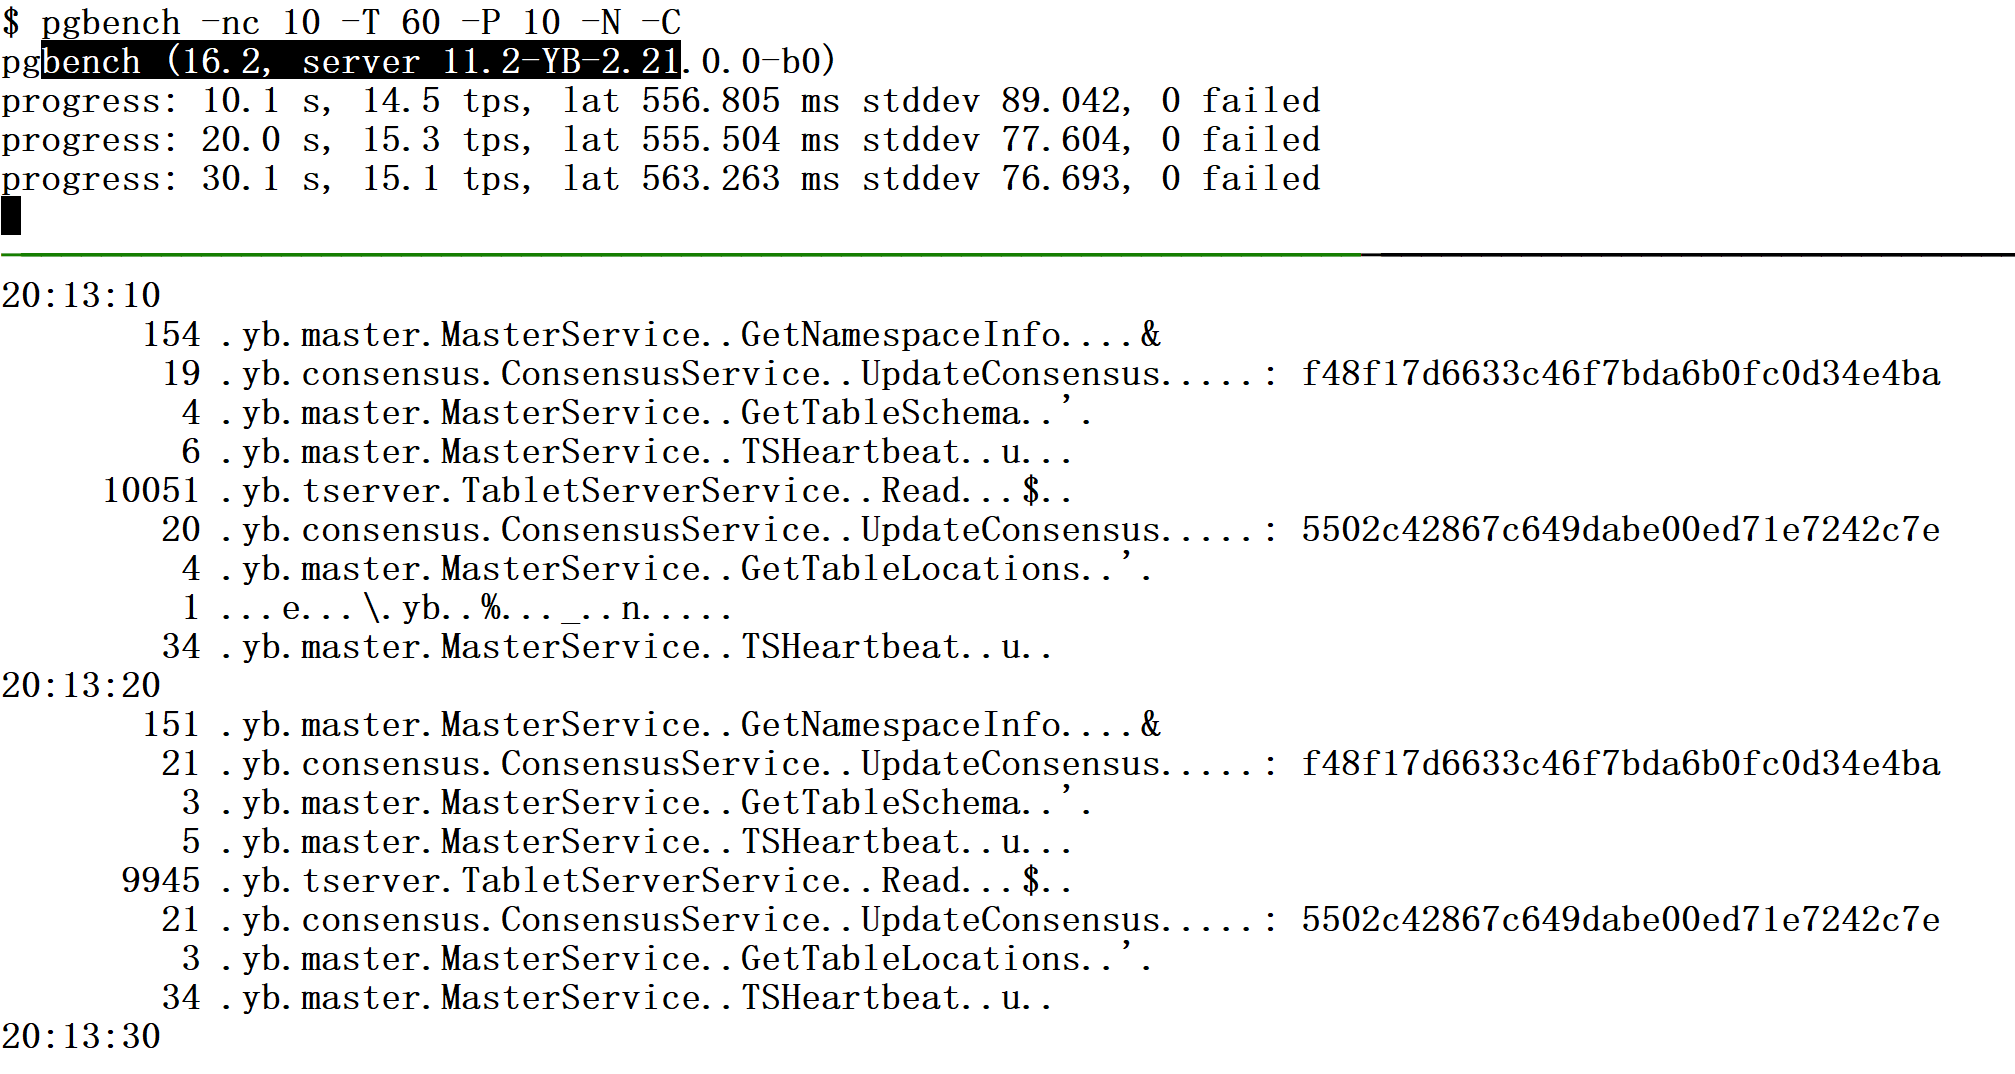Click tablet ID f48f17d6 on the count-19 line
2015x1074 pixels.
tap(1620, 373)
